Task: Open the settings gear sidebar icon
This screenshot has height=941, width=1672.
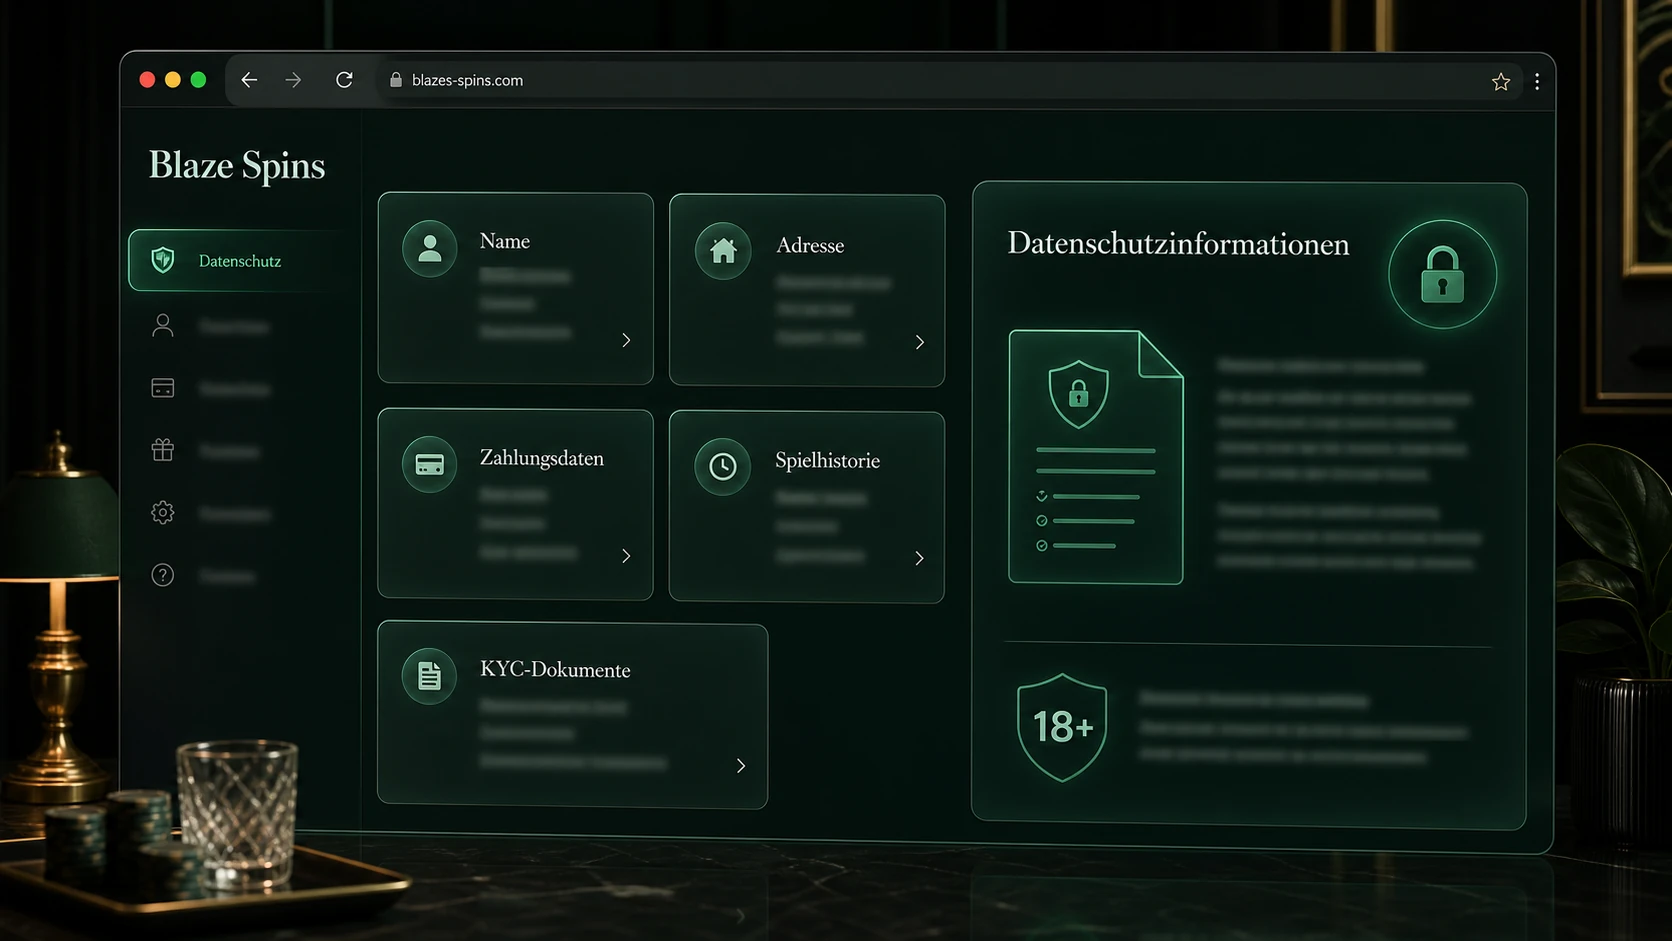Action: pos(163,513)
